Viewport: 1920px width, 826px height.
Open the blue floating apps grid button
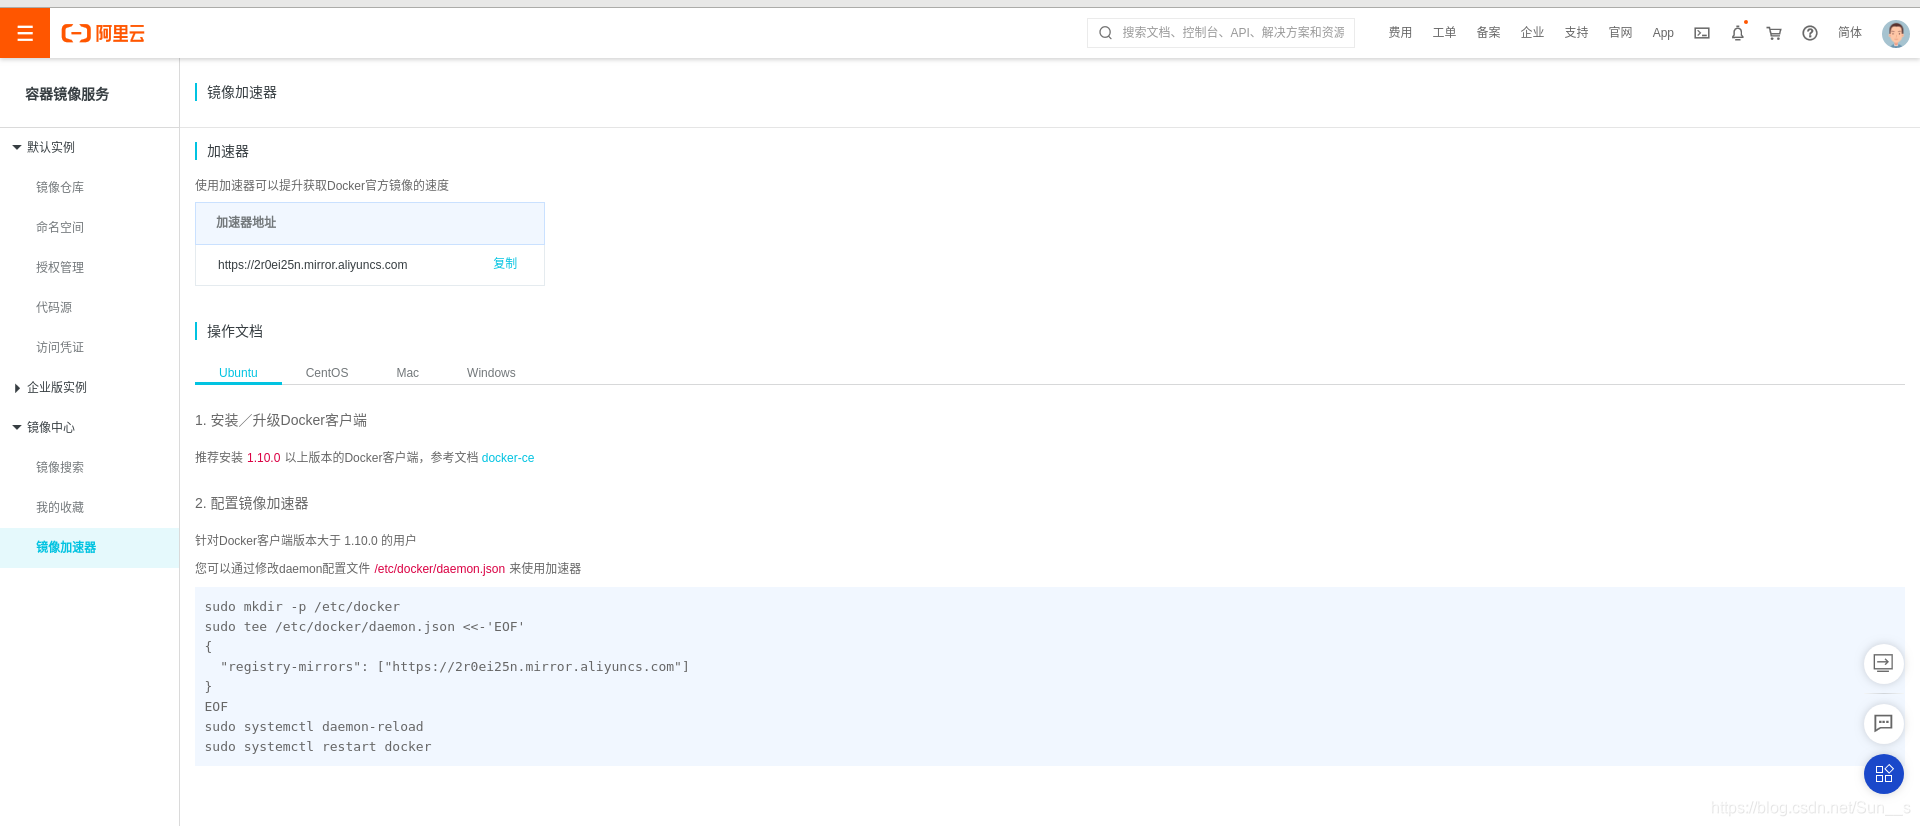[x=1883, y=774]
